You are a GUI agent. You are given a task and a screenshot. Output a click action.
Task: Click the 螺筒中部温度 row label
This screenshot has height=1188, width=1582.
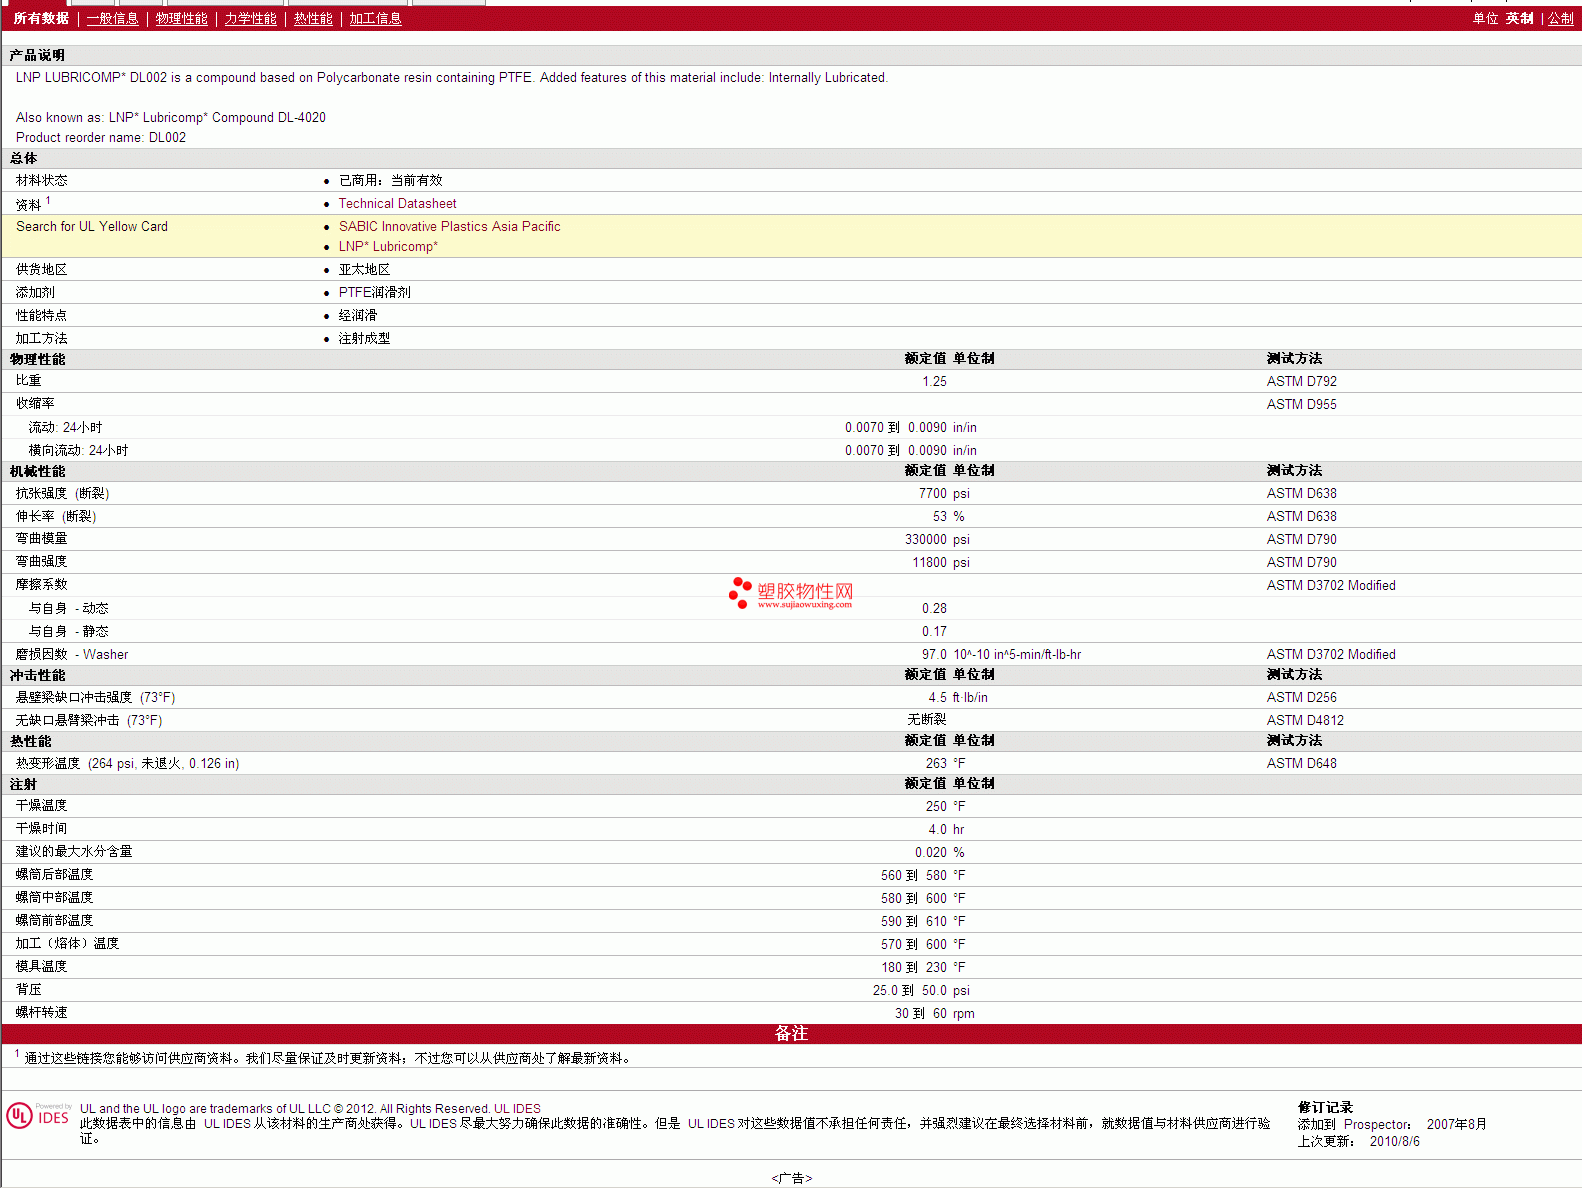click(x=54, y=897)
